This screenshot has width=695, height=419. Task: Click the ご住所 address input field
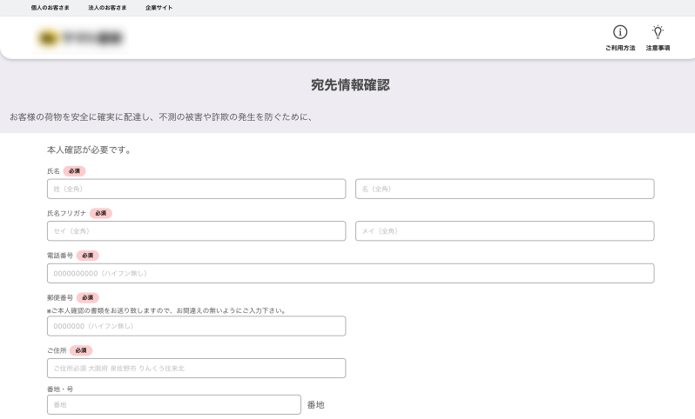tap(196, 368)
